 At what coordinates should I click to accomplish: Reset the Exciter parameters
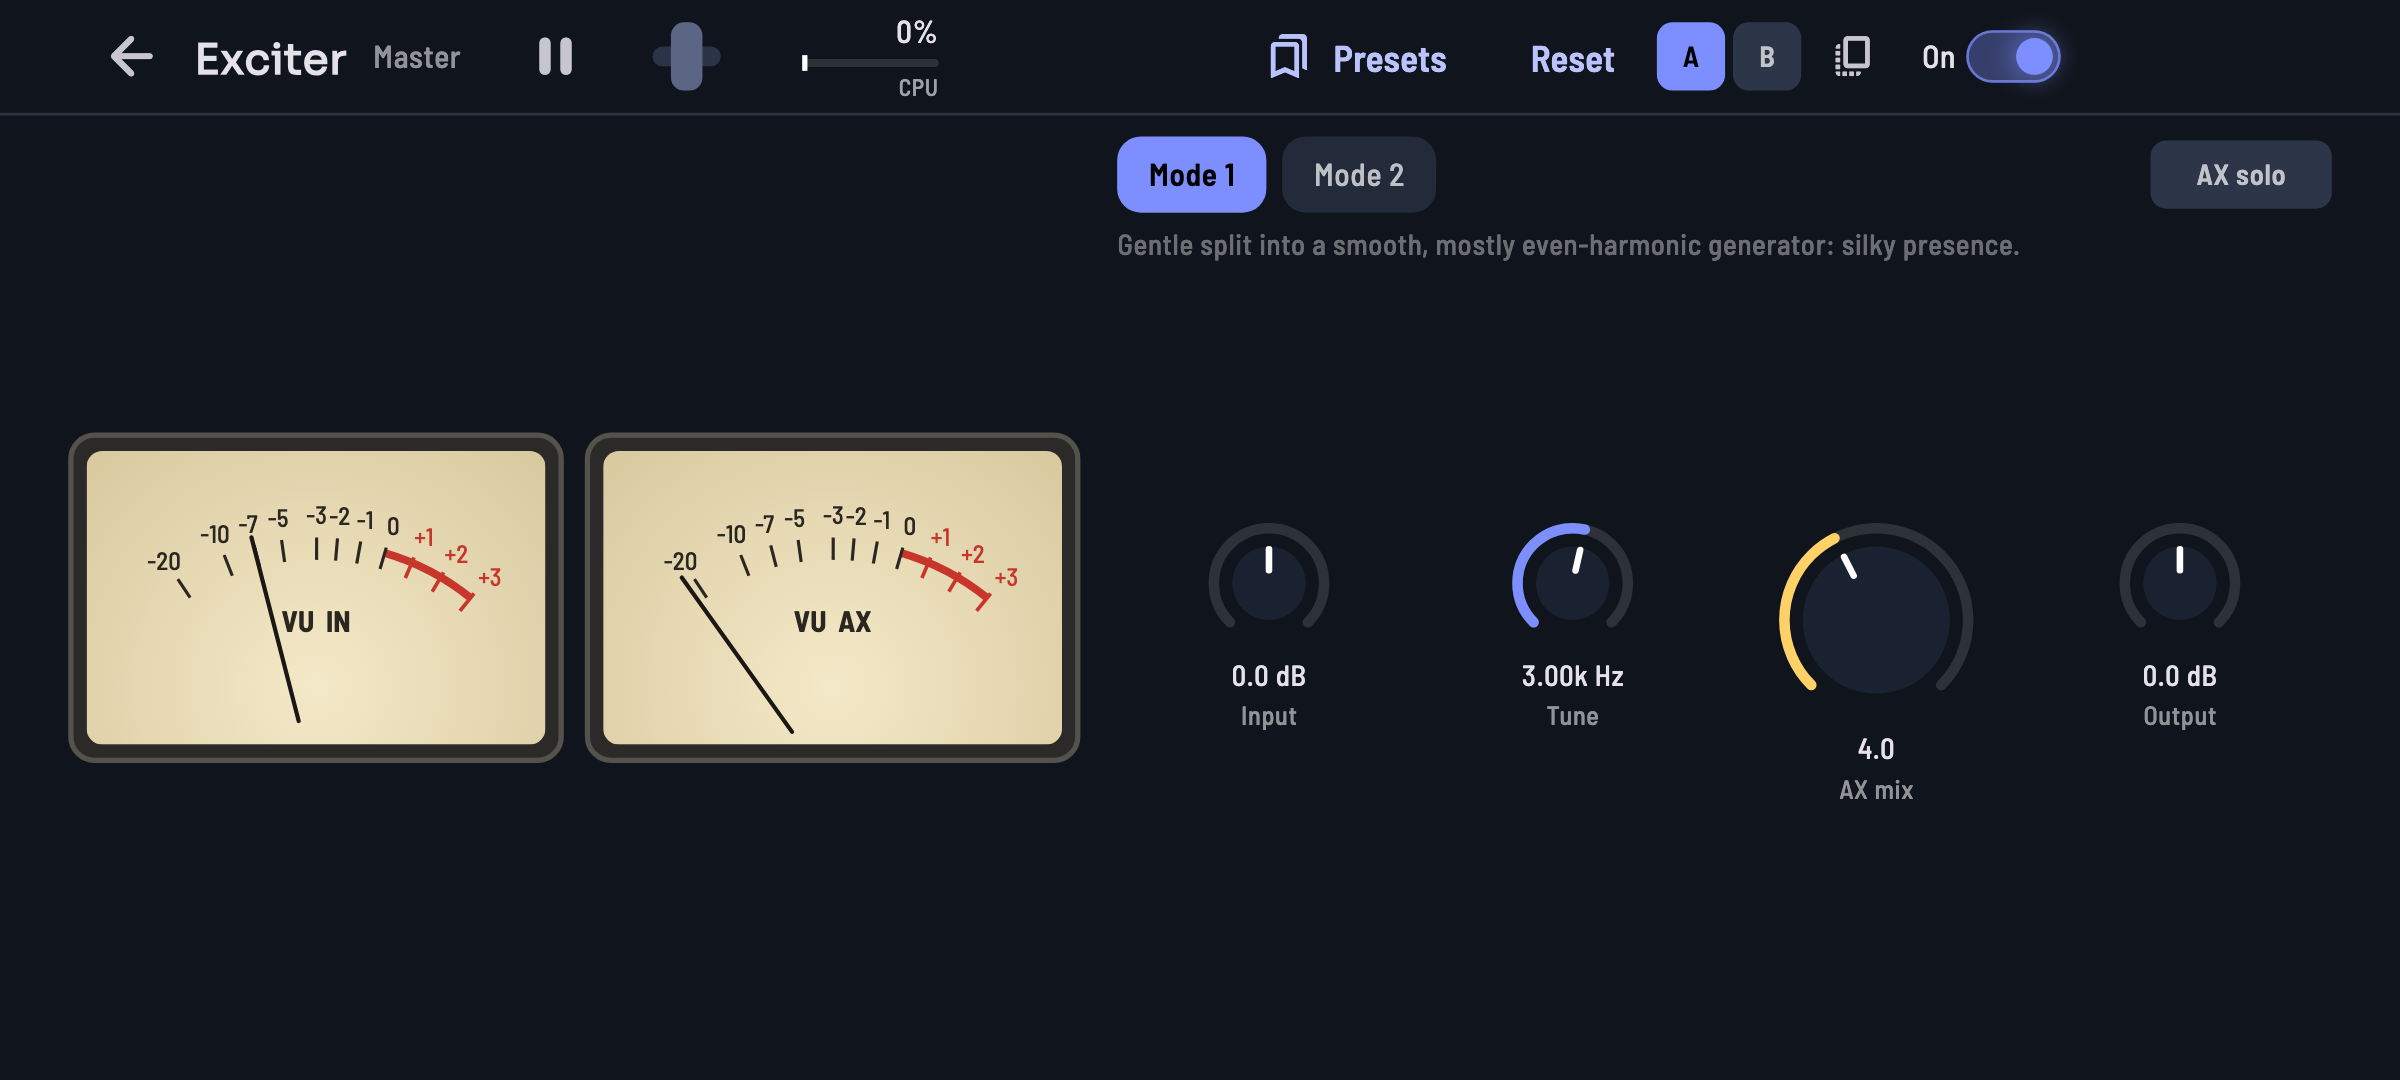coord(1572,59)
